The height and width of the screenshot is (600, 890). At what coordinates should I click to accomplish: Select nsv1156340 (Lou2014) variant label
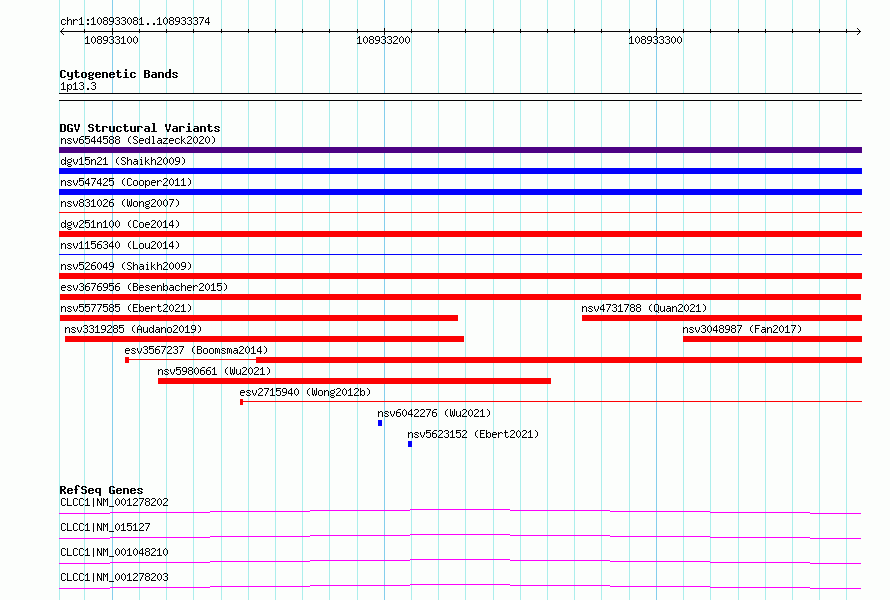pos(120,245)
